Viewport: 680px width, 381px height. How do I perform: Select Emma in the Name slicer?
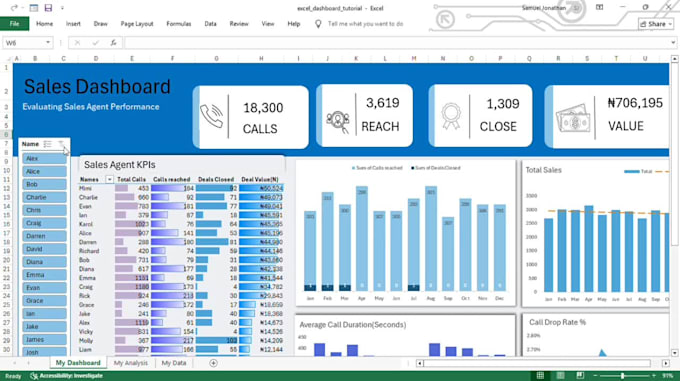[44, 275]
